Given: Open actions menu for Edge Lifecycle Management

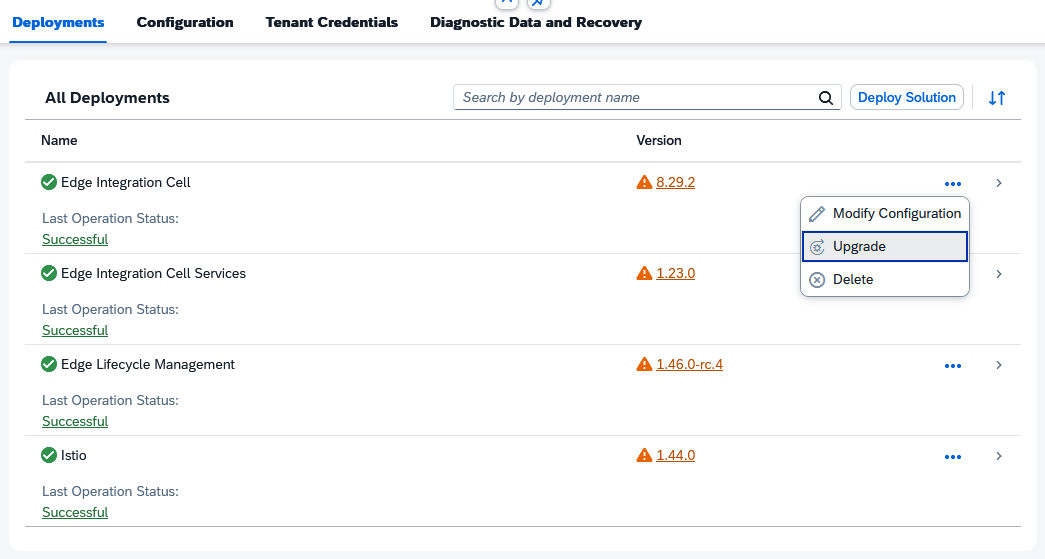Looking at the screenshot, I should [x=952, y=366].
